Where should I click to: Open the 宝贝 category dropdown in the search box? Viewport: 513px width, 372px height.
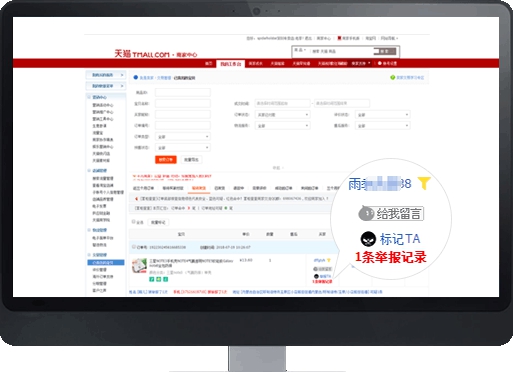click(x=300, y=50)
